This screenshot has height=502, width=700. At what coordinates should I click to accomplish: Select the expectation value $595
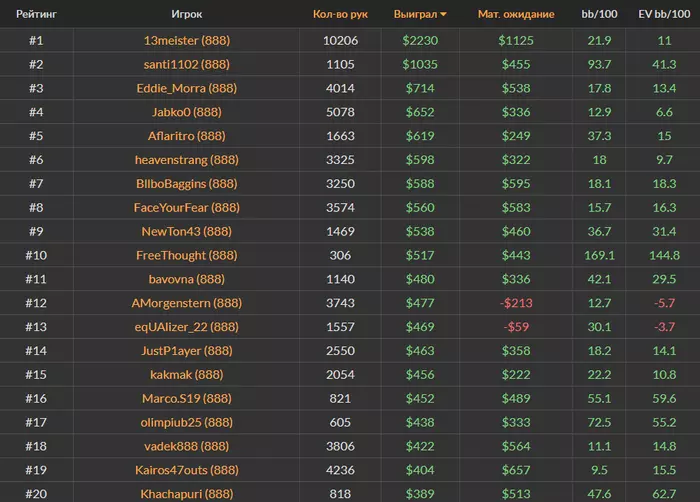coord(516,184)
